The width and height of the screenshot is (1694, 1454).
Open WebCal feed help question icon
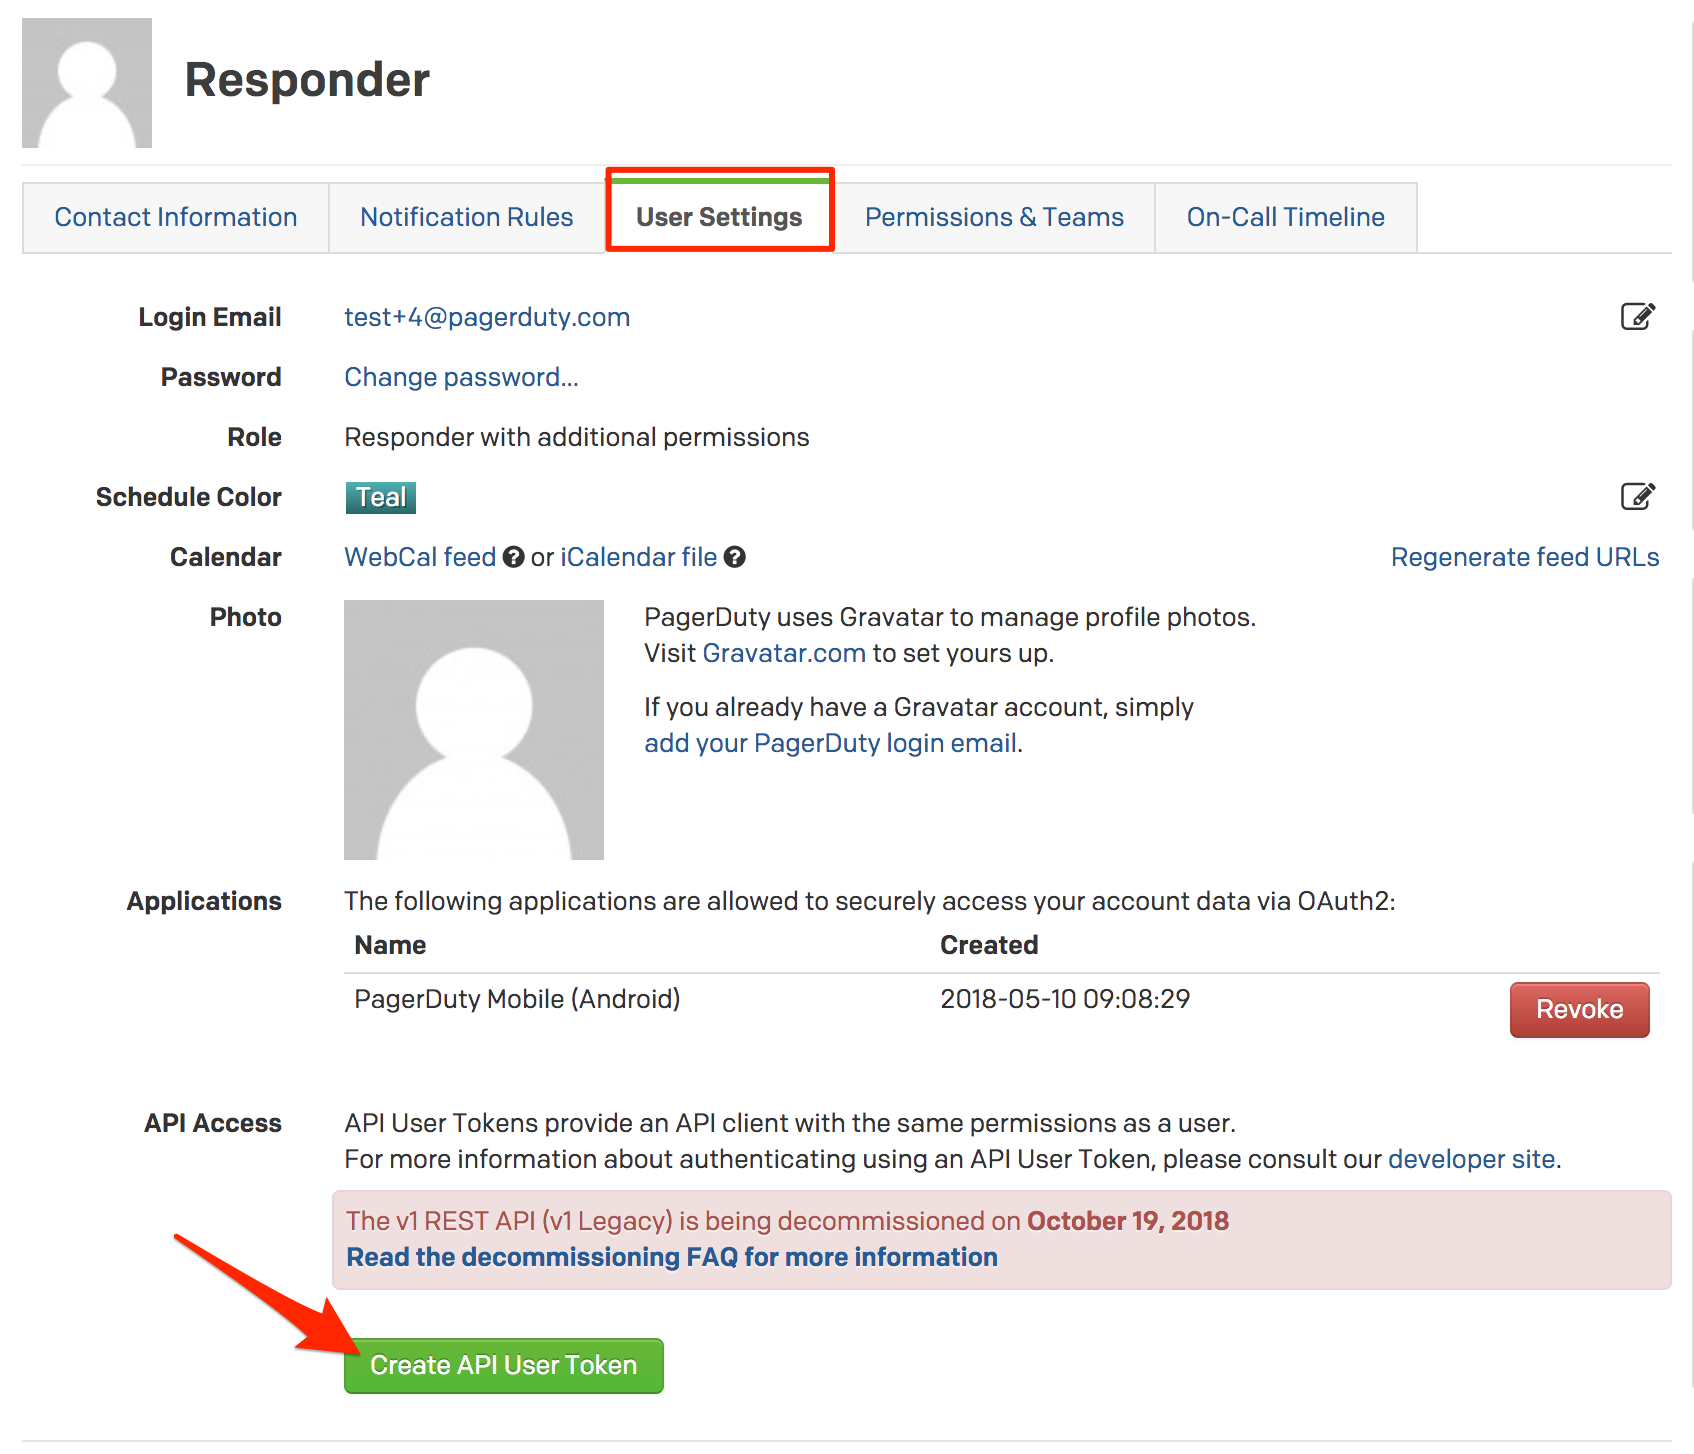click(513, 557)
